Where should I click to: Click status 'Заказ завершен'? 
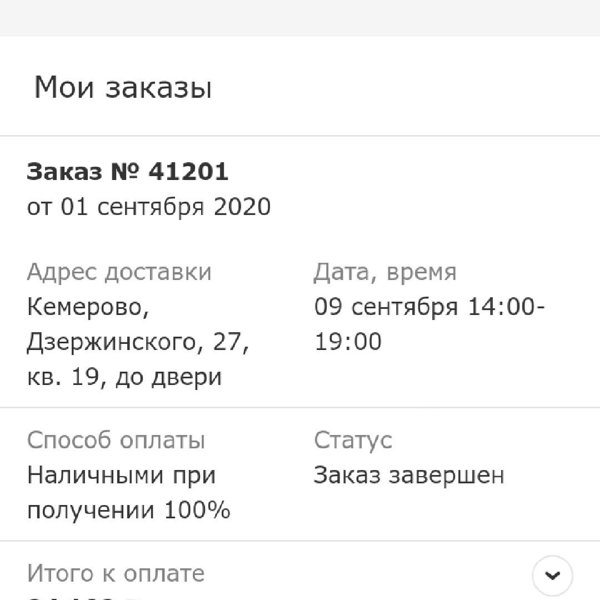[409, 475]
